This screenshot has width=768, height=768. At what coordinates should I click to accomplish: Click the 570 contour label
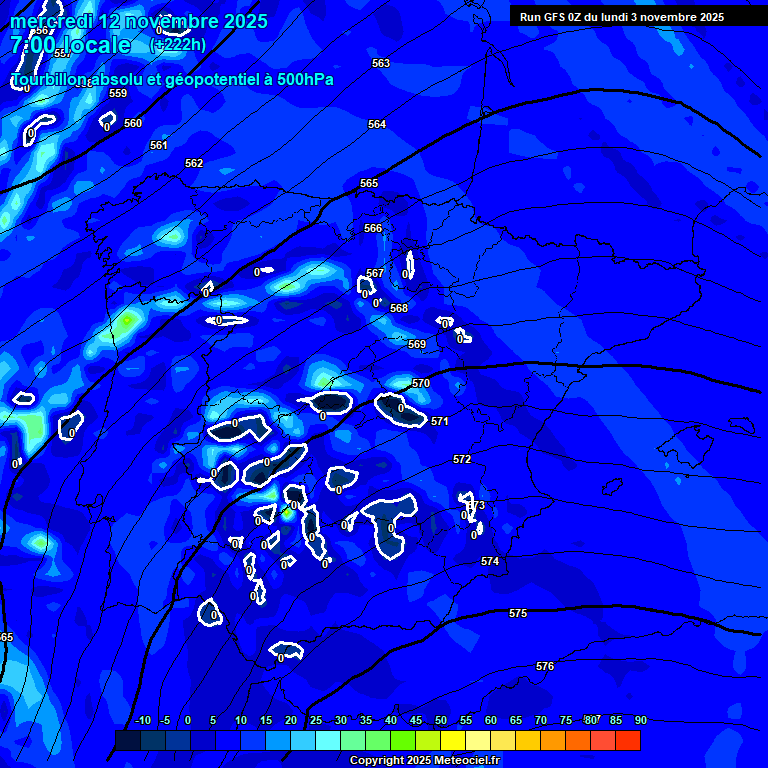[421, 383]
